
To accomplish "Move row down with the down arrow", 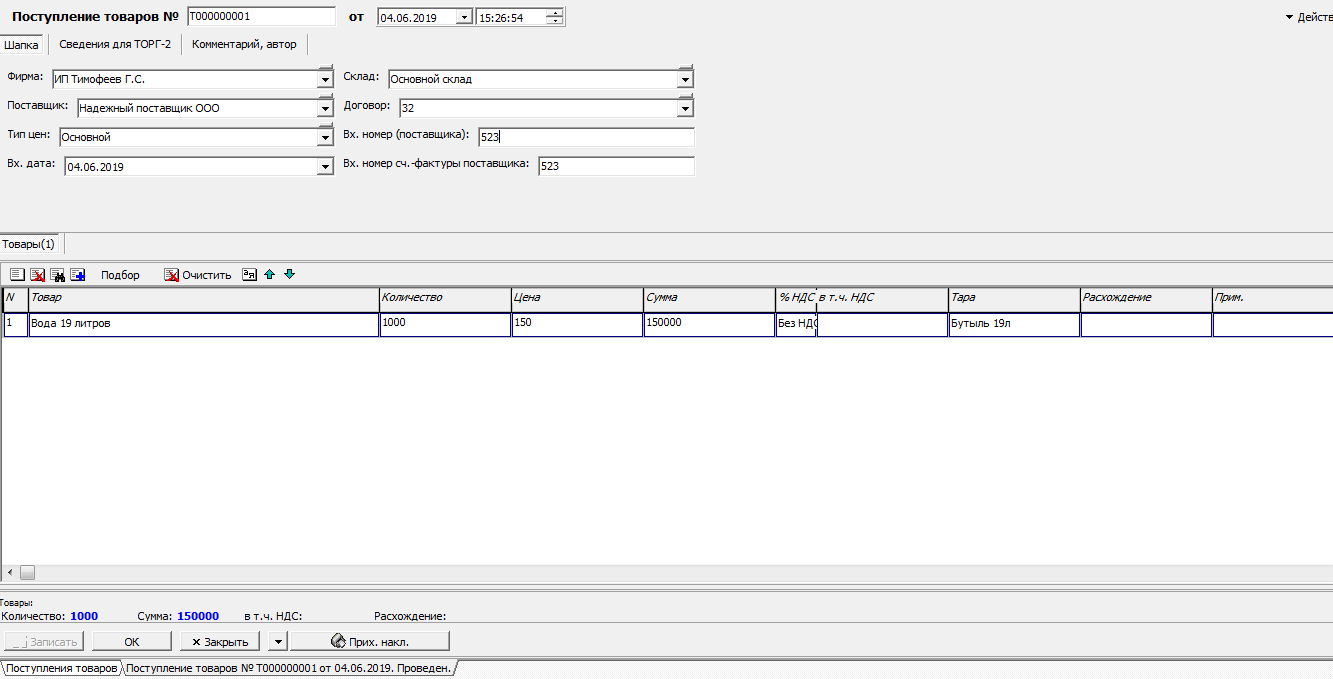I will click(x=289, y=274).
